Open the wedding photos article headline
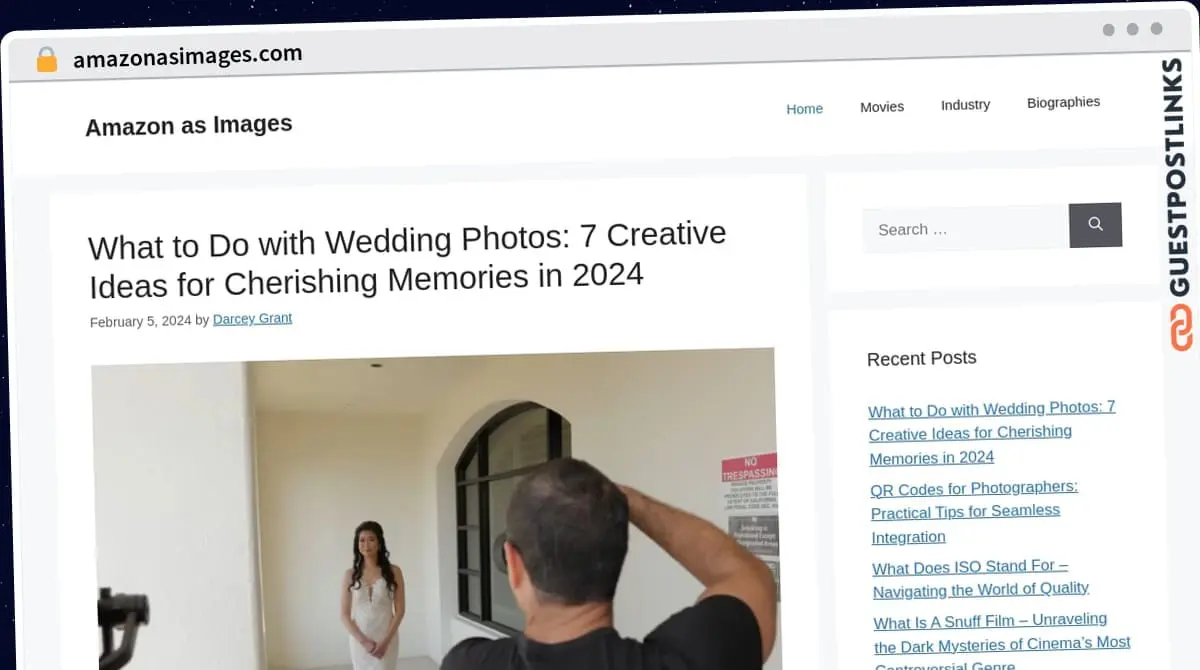The width and height of the screenshot is (1200, 670). 407,258
